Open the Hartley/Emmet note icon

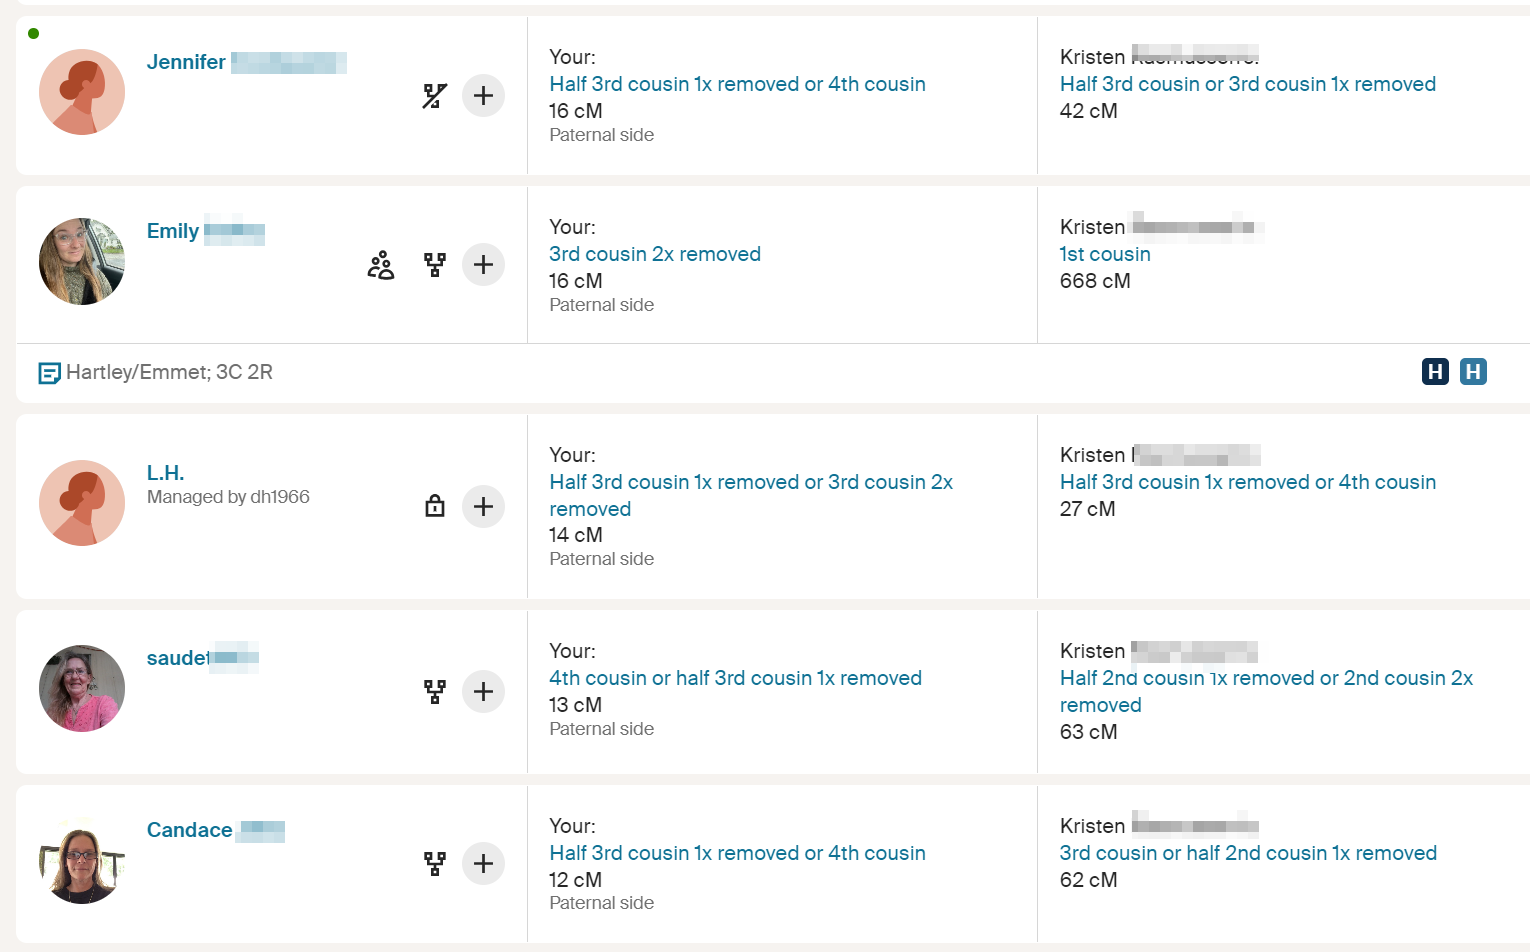[x=49, y=373]
